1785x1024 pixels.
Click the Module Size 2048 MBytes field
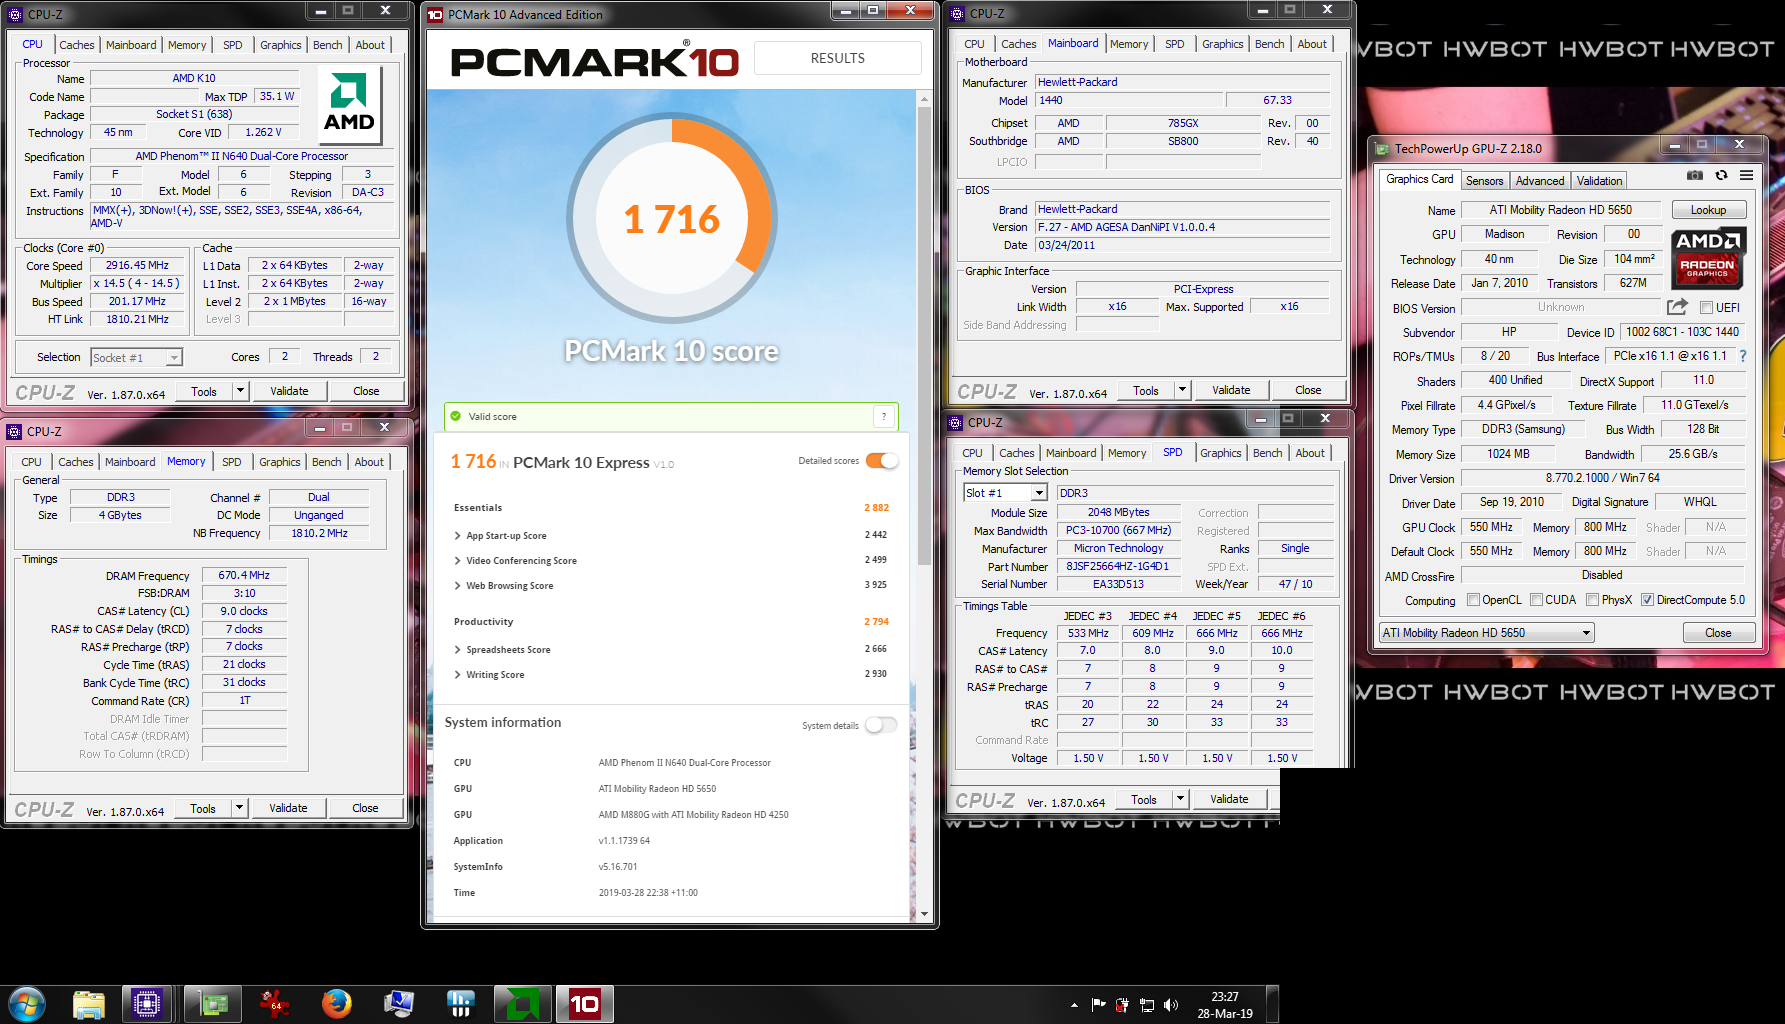click(x=1118, y=512)
